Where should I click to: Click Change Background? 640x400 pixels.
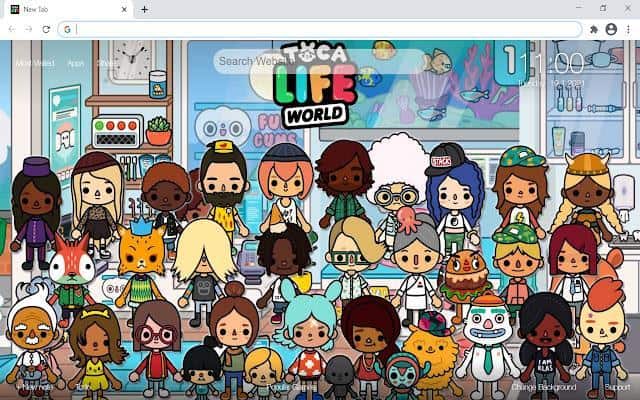pos(544,387)
